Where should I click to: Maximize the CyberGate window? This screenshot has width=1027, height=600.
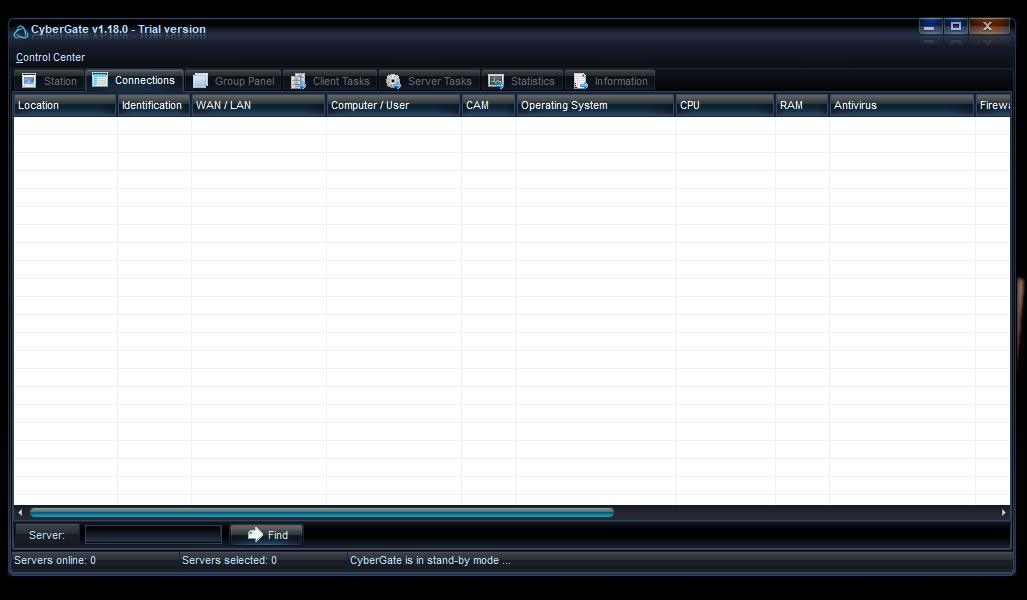click(956, 27)
